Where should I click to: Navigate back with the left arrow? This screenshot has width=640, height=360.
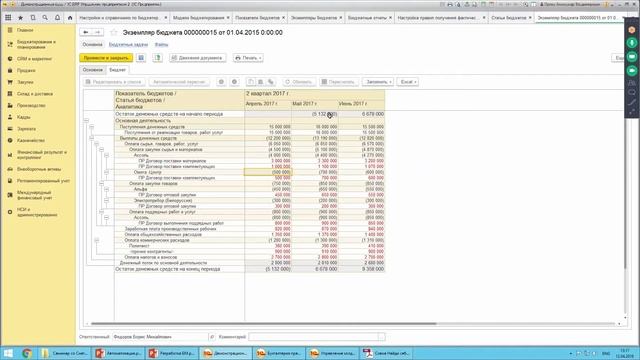click(x=86, y=32)
